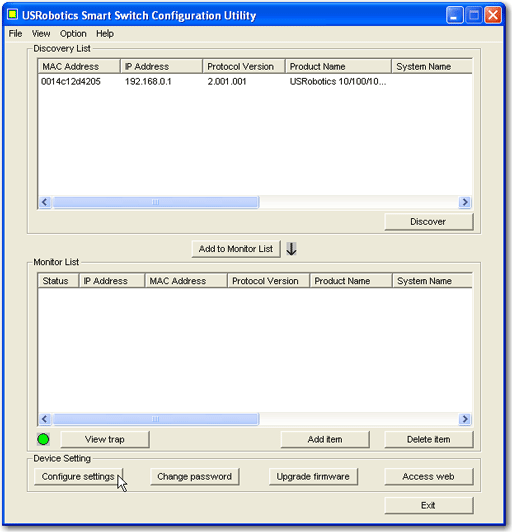This screenshot has width=512, height=532.
Task: Click the Add item button
Action: coord(325,439)
